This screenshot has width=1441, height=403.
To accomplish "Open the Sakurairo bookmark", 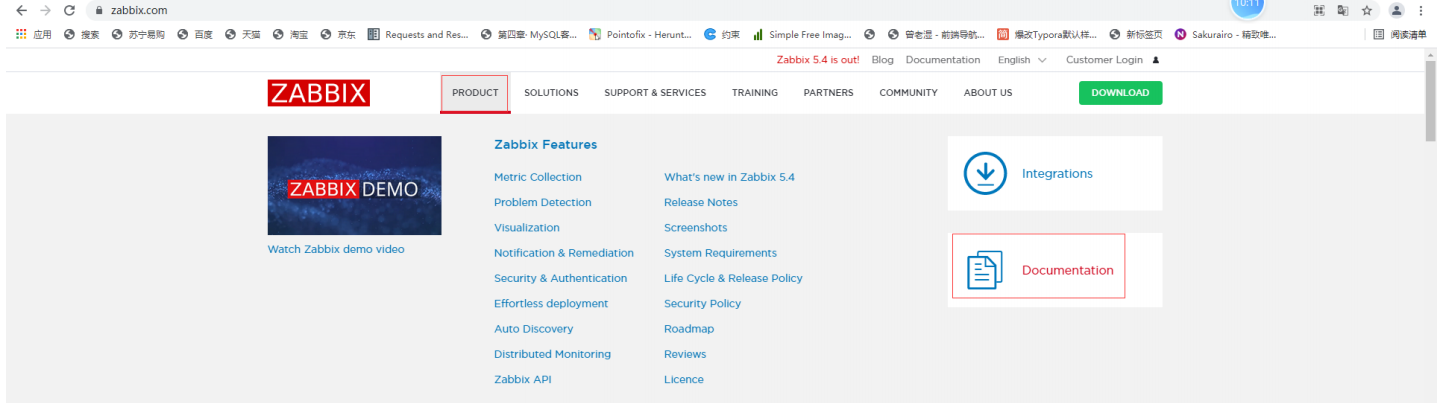I will pos(1225,34).
